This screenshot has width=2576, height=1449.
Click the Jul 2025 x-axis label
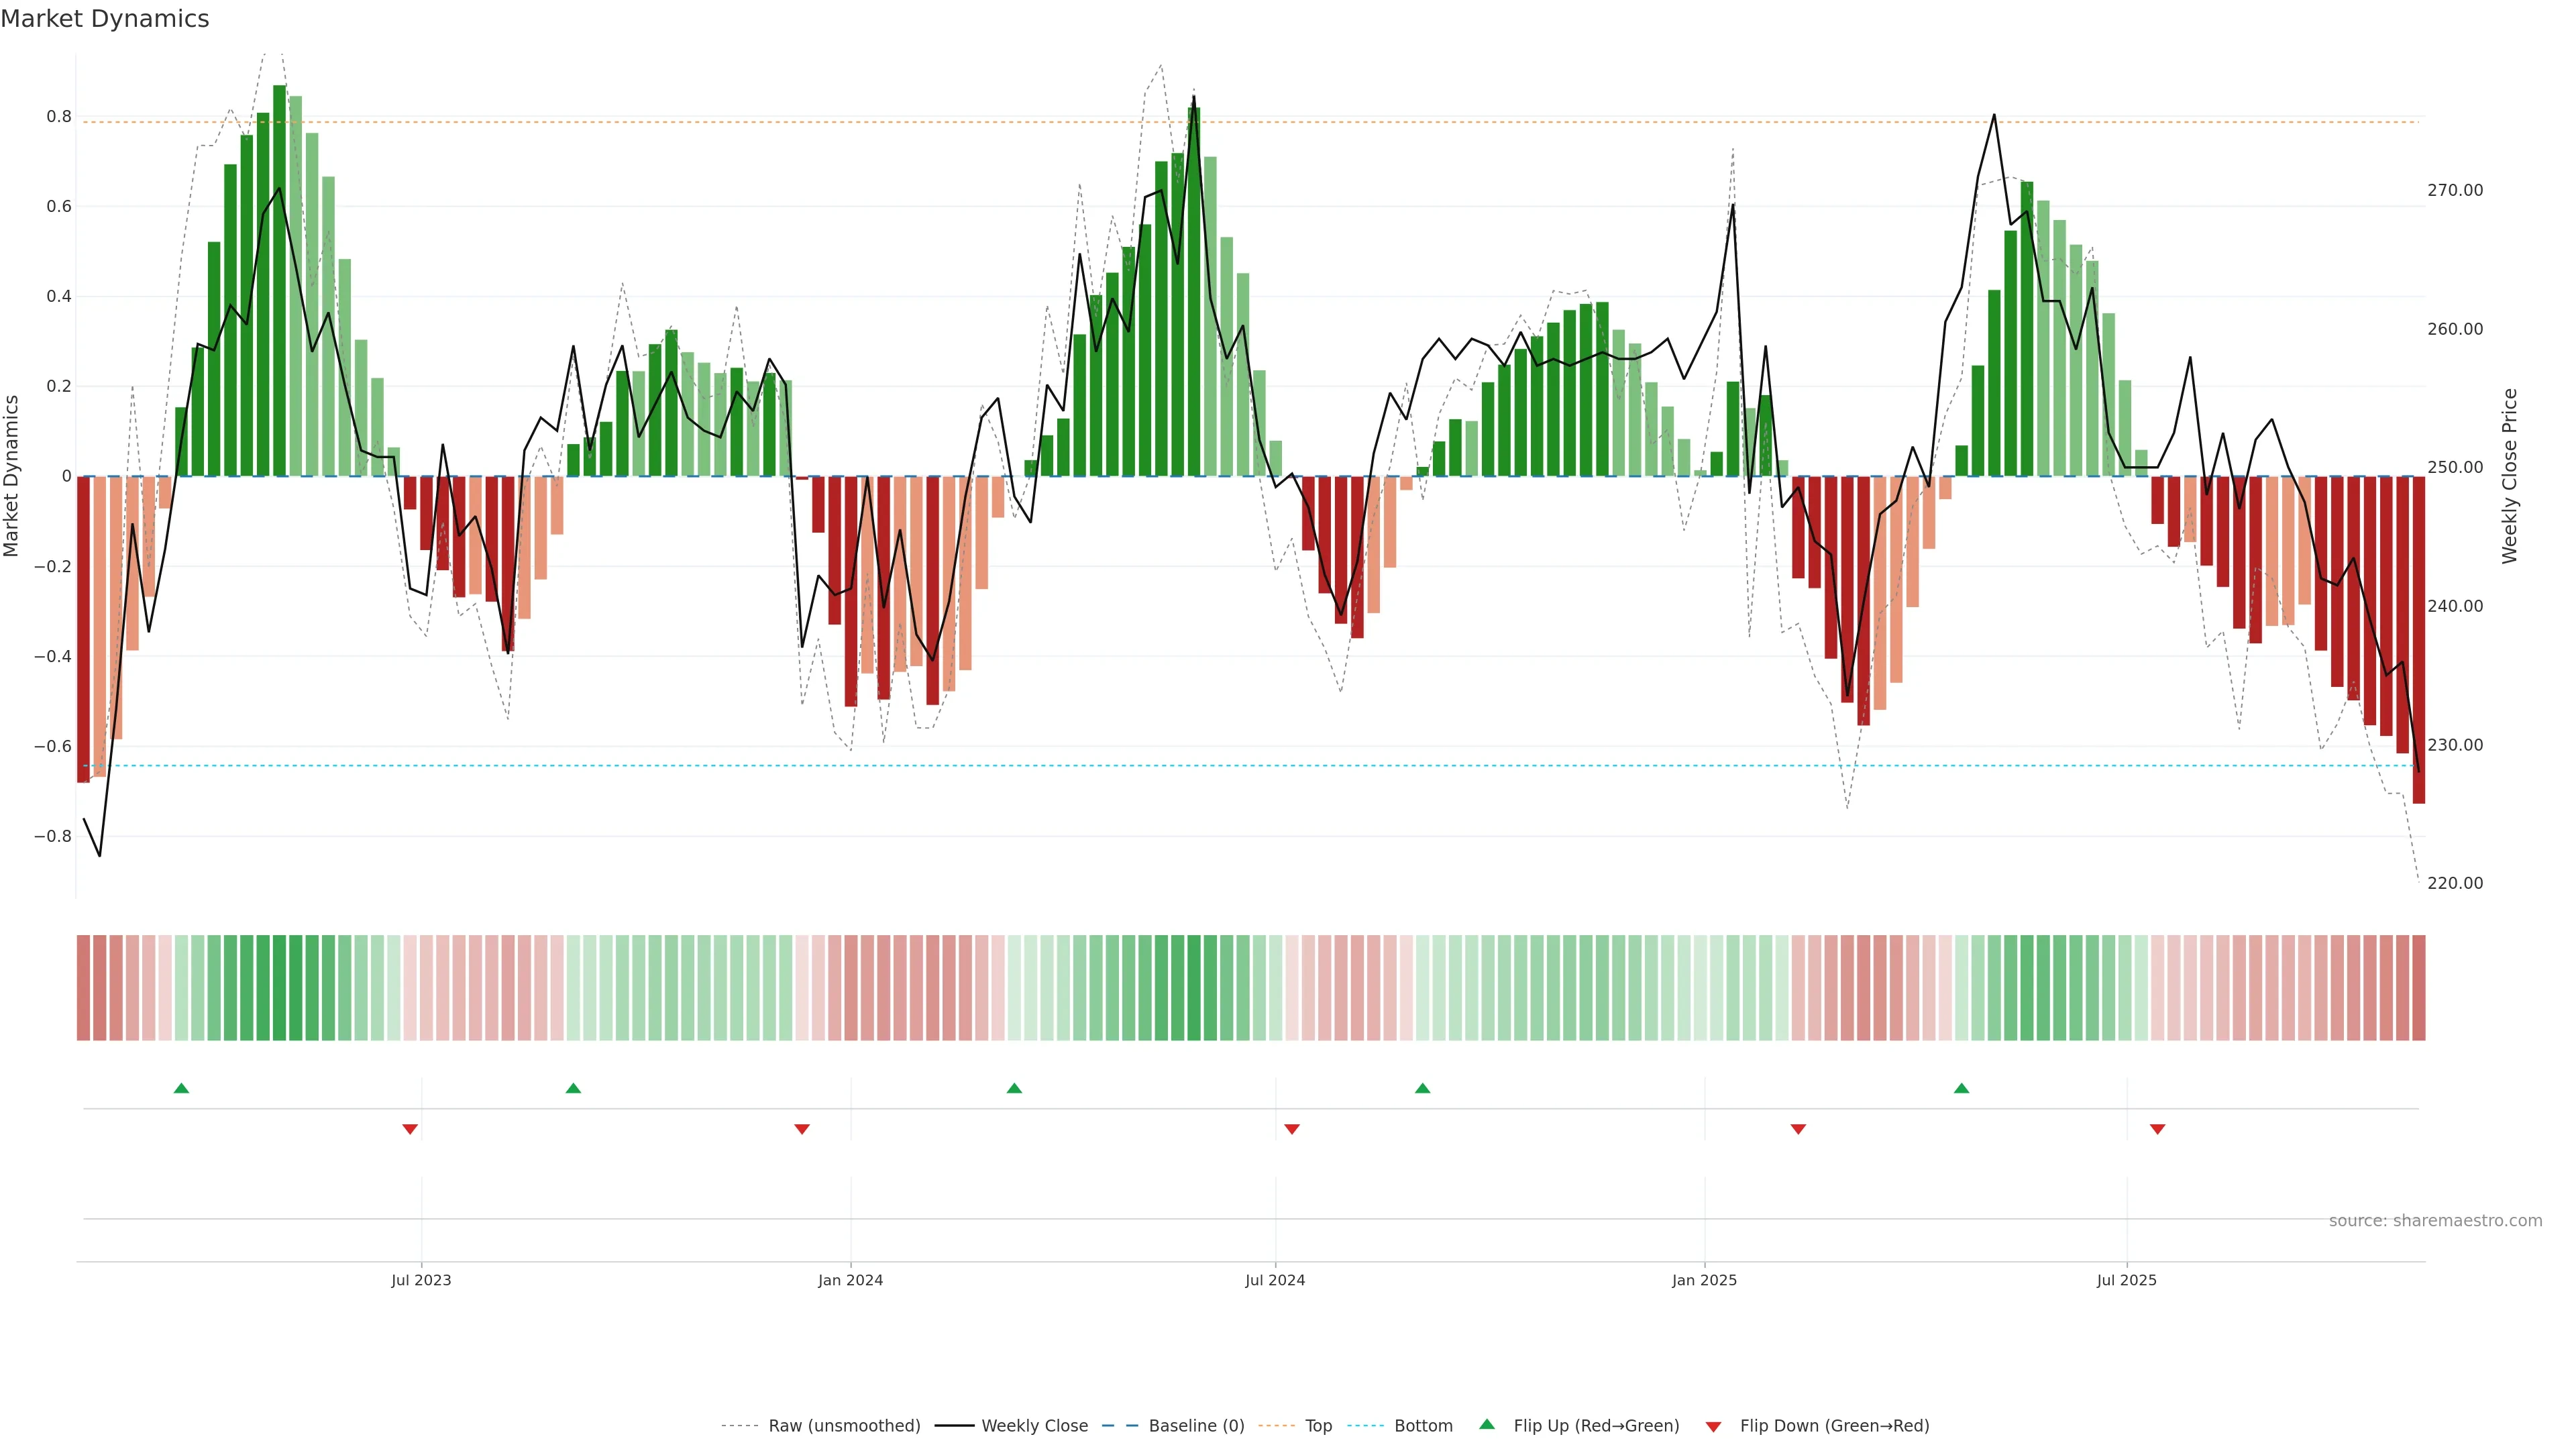[2126, 1280]
